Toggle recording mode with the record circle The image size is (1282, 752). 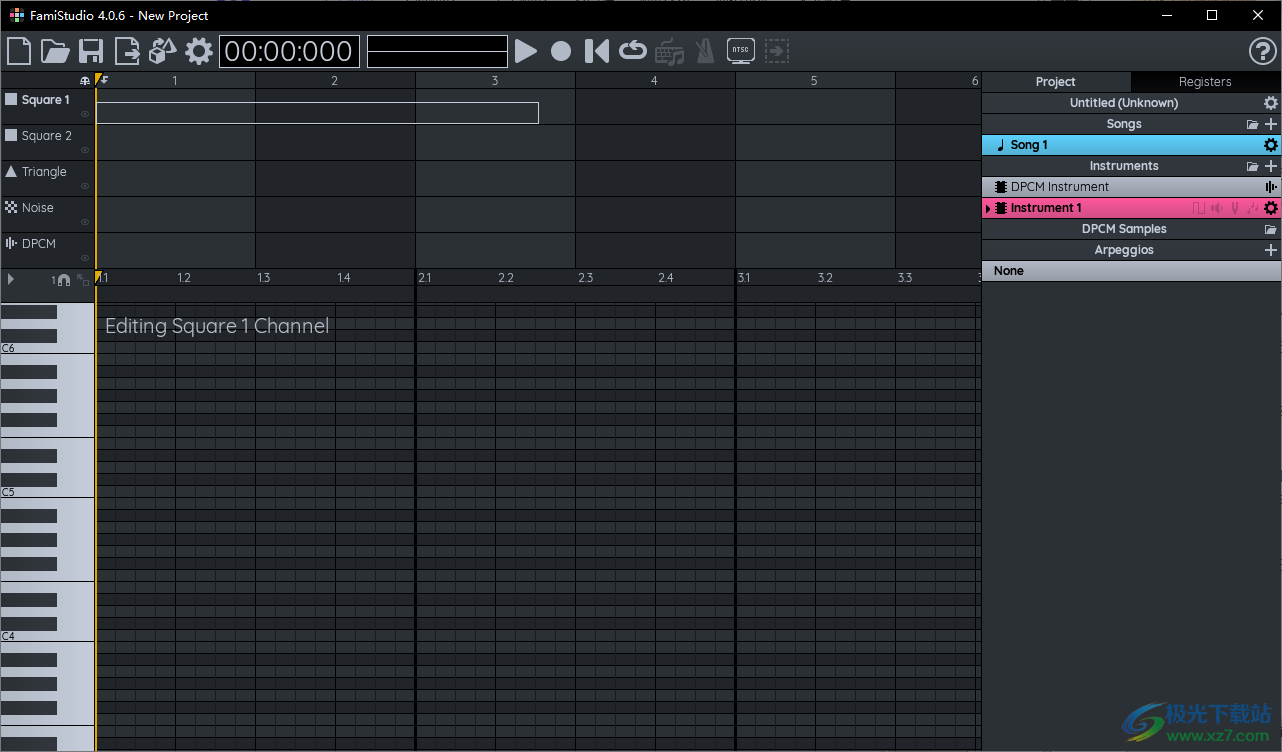561,51
